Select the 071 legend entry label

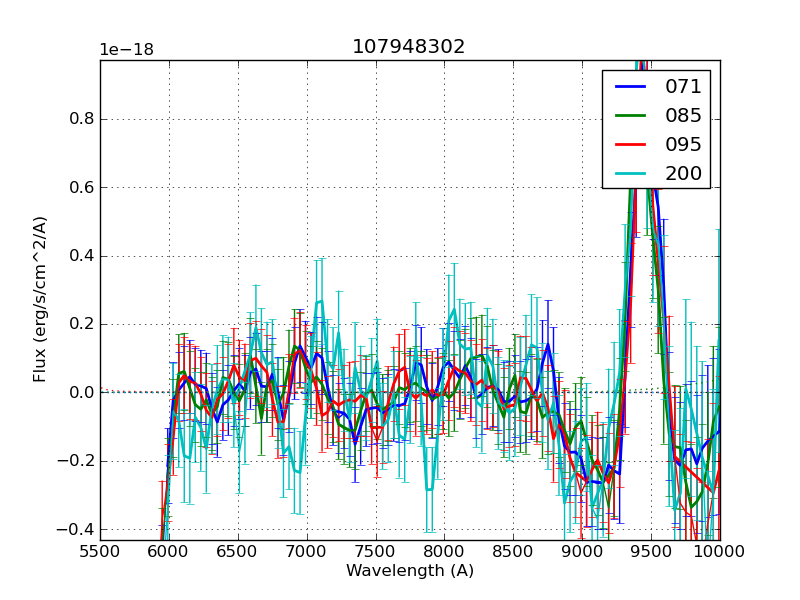(x=683, y=87)
